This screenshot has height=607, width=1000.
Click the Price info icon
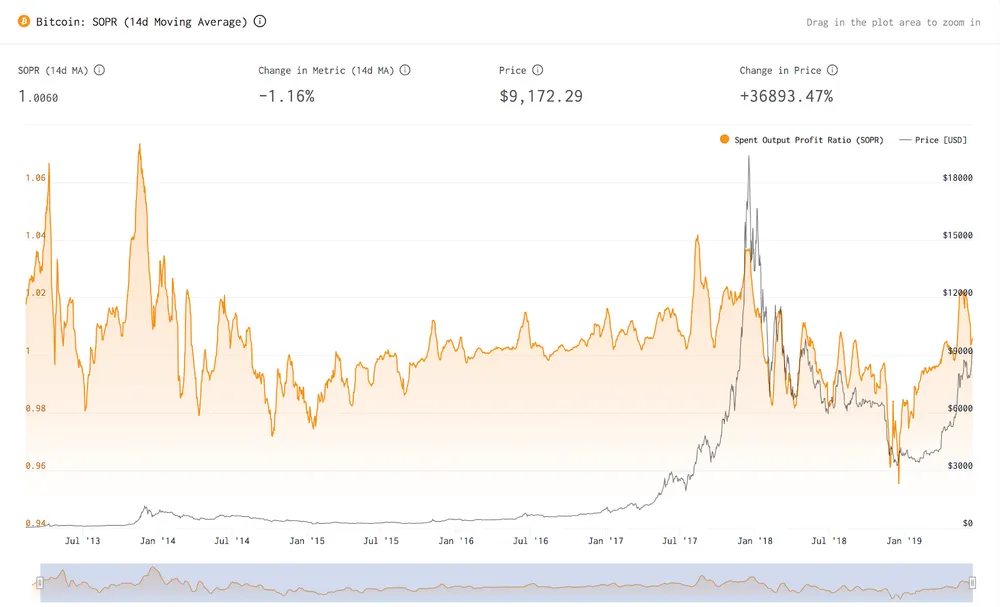point(537,70)
